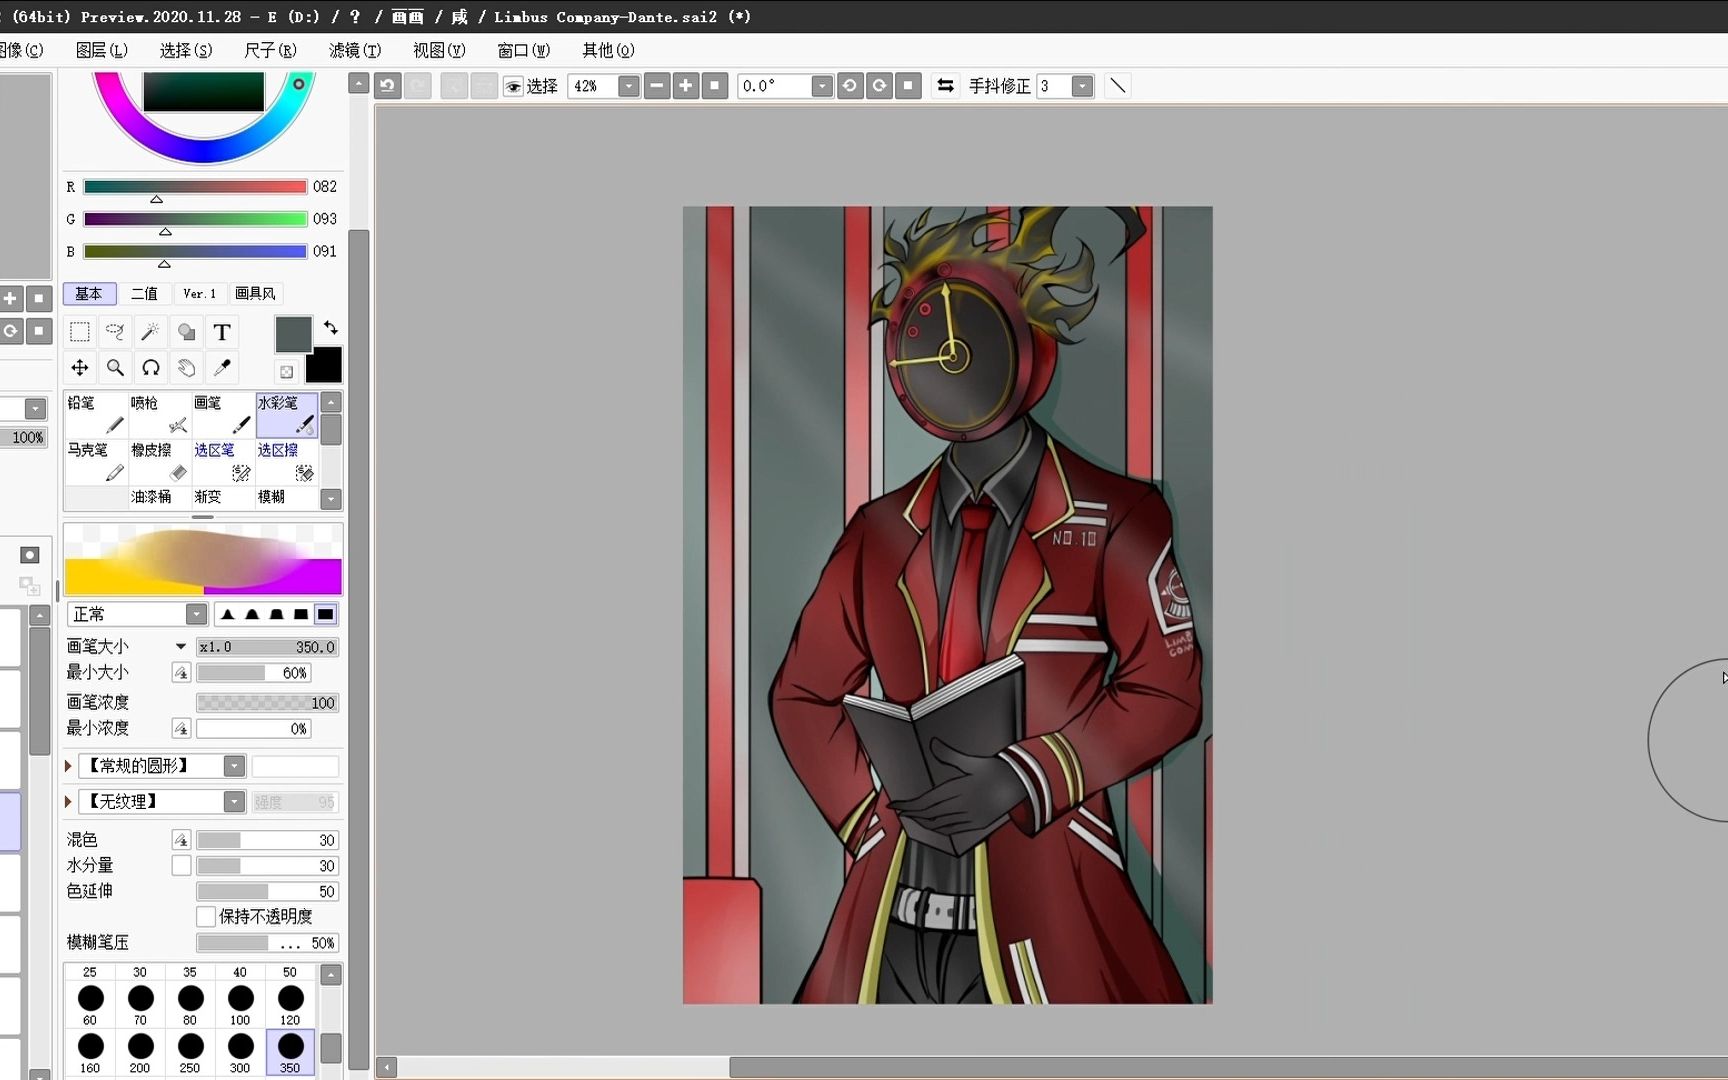1728x1080 pixels.
Task: Open the 正常 blend mode dropdown
Action: coord(196,614)
